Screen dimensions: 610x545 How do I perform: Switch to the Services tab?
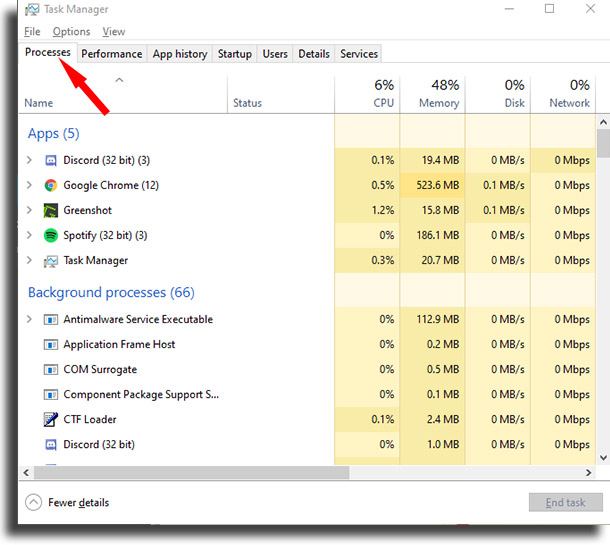pyautogui.click(x=359, y=54)
